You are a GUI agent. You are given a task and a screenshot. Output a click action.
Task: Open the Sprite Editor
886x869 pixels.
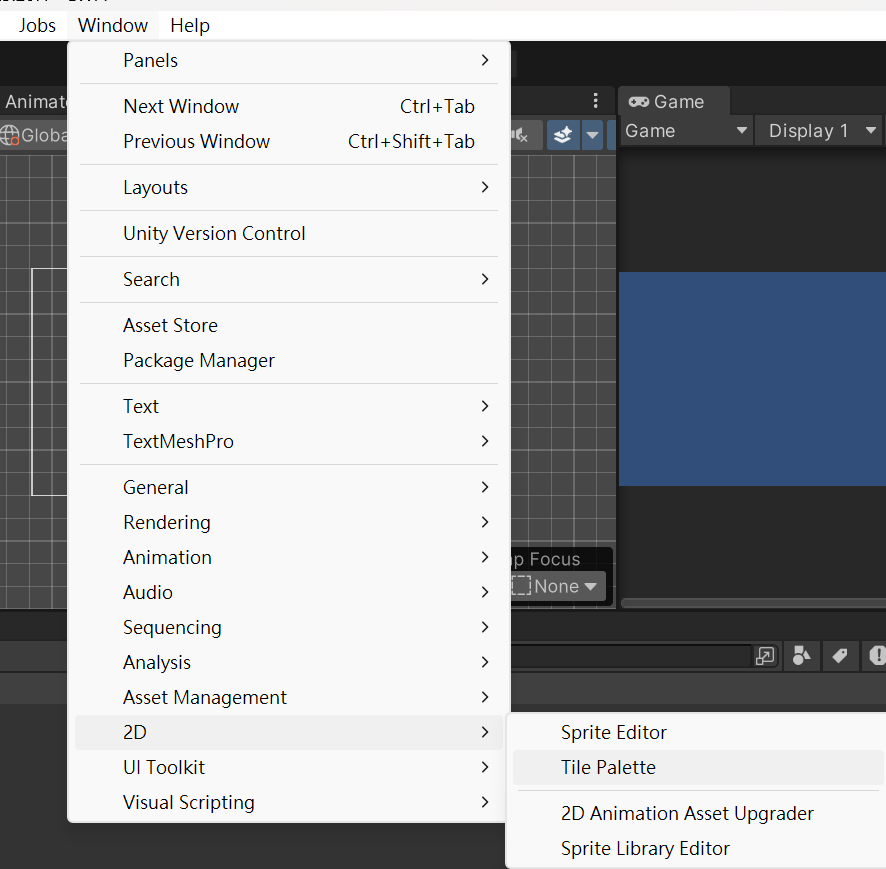click(698, 732)
